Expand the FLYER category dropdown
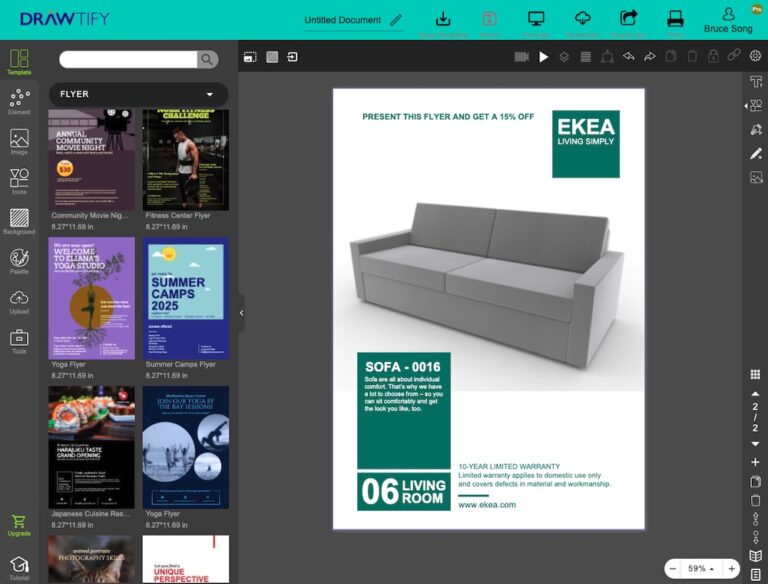The height and width of the screenshot is (584, 768). pos(138,94)
